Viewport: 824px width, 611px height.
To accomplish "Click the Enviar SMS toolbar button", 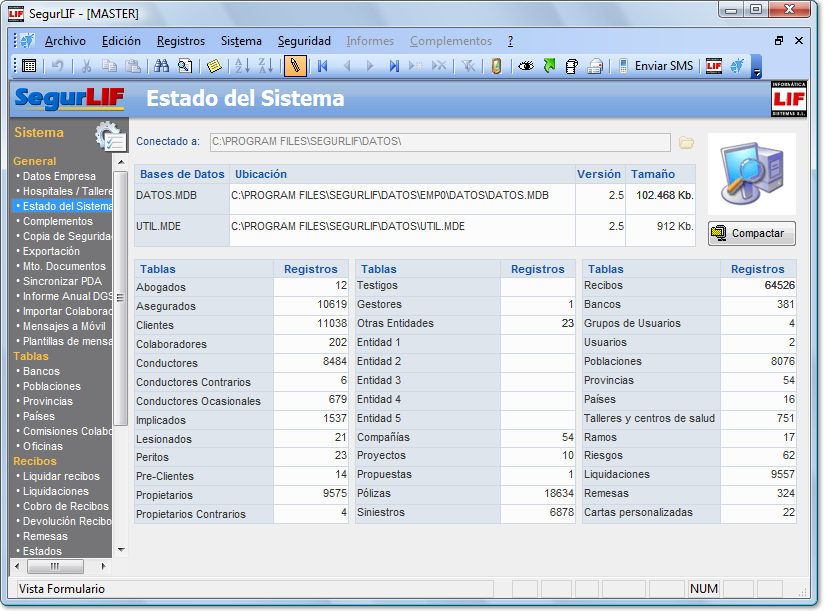I will point(655,66).
